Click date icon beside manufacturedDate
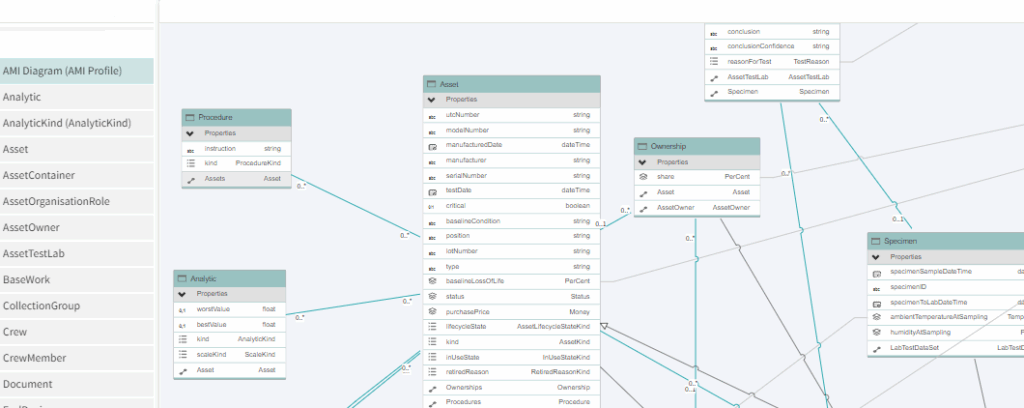This screenshot has height=408, width=1024. [x=432, y=146]
